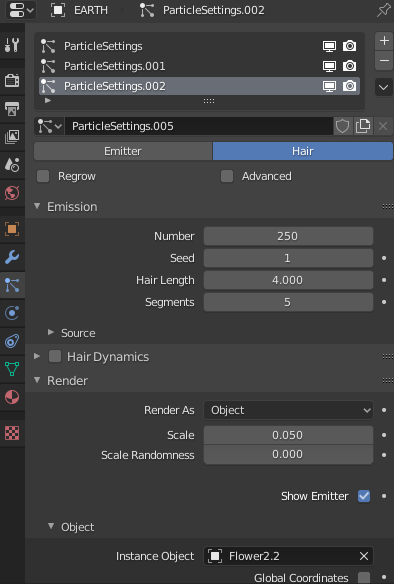Remove the selected particle system slot
Viewport: 394px width, 584px height.
(384, 60)
